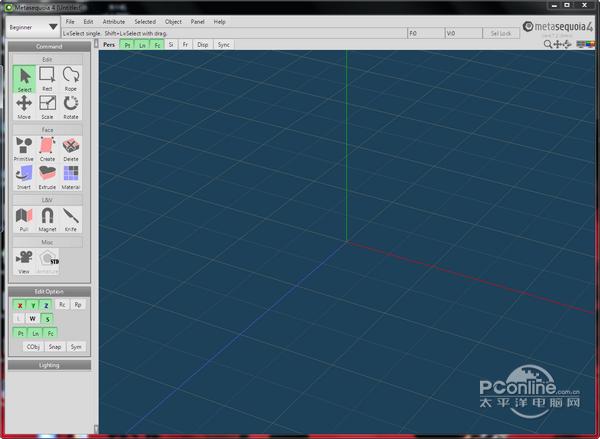Toggle the X axis edit option

pyautogui.click(x=20, y=305)
